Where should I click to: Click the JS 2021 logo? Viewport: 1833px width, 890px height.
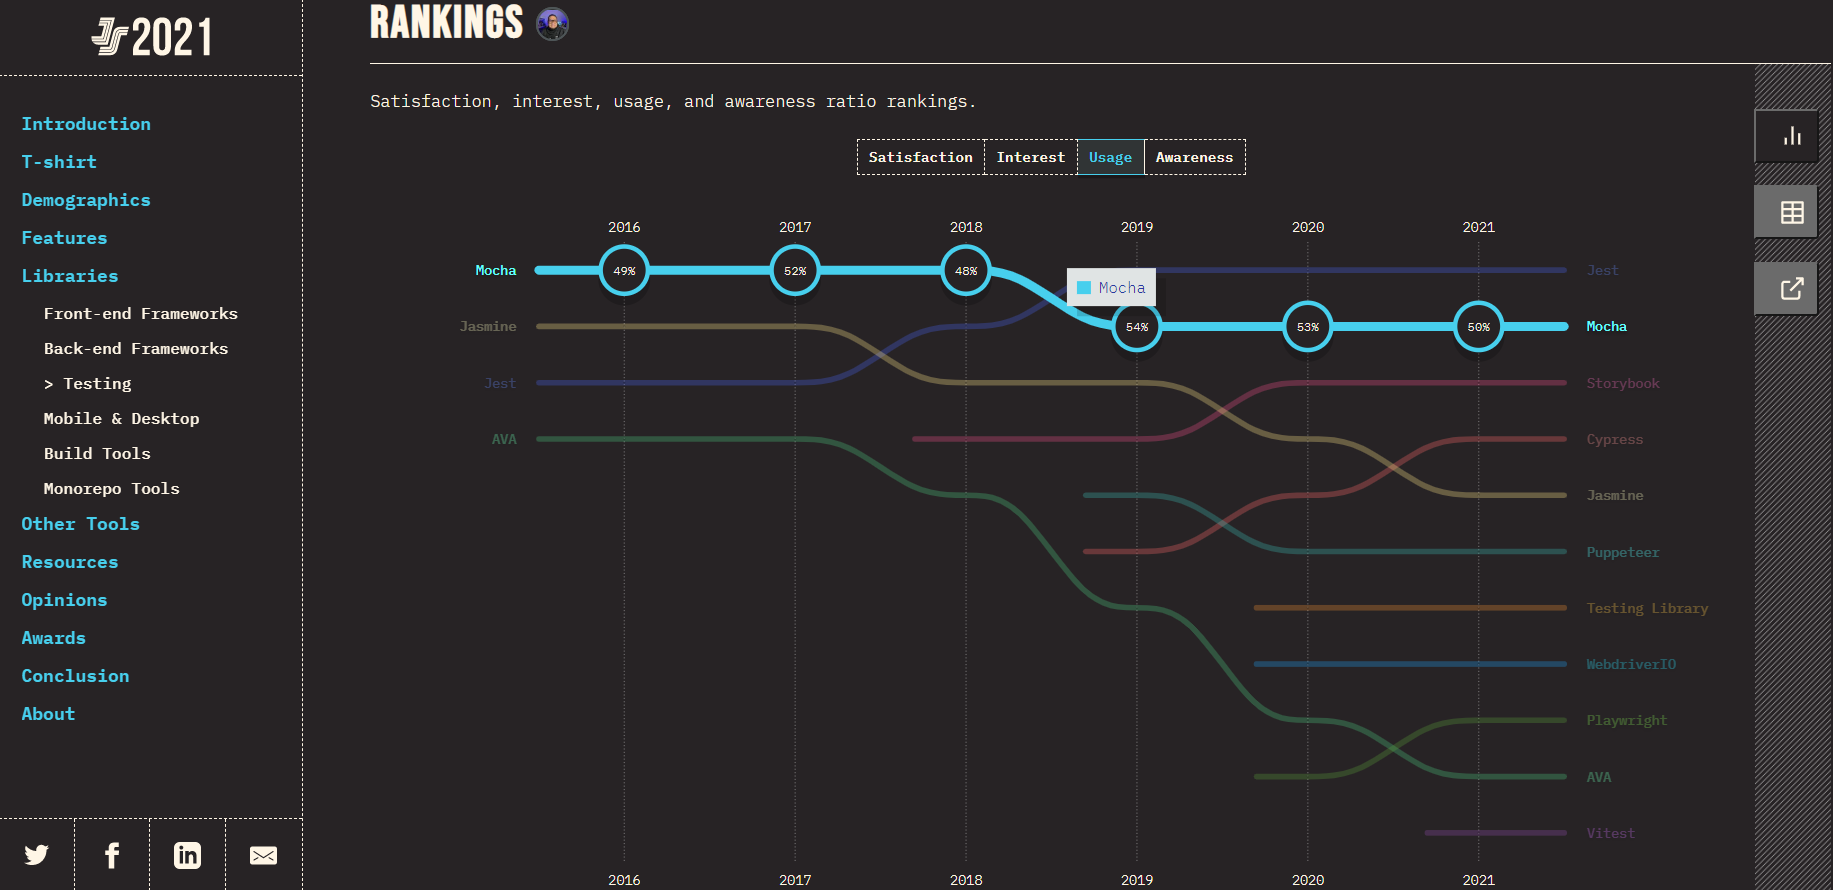coord(152,38)
